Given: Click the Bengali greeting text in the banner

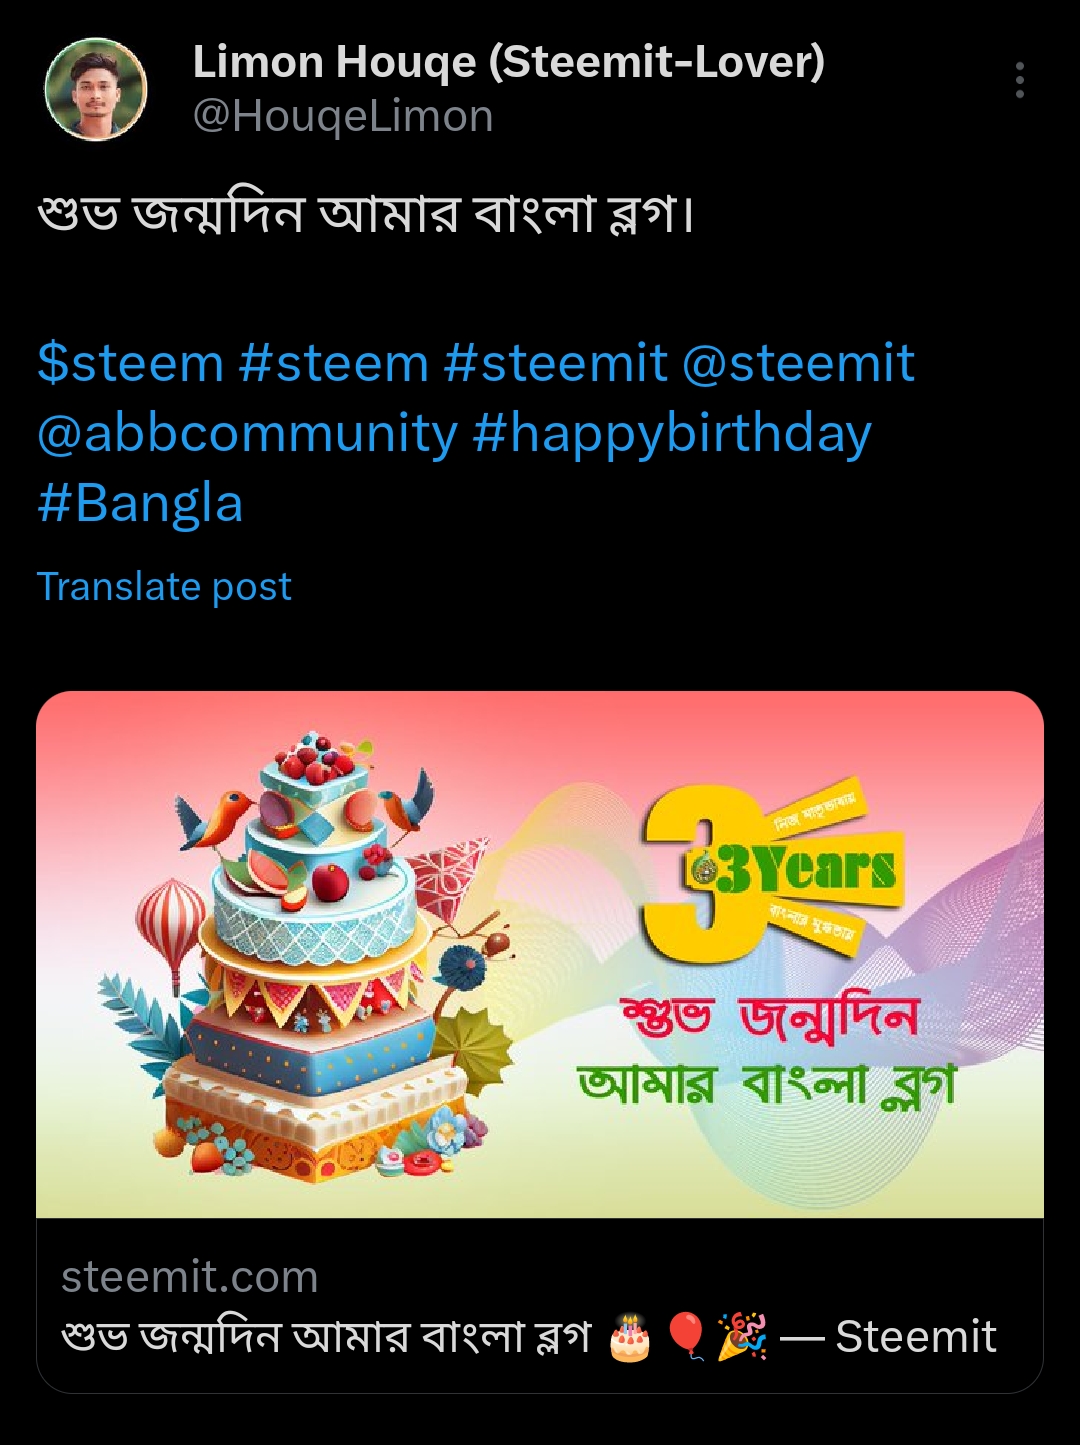Looking at the screenshot, I should point(767,1052).
